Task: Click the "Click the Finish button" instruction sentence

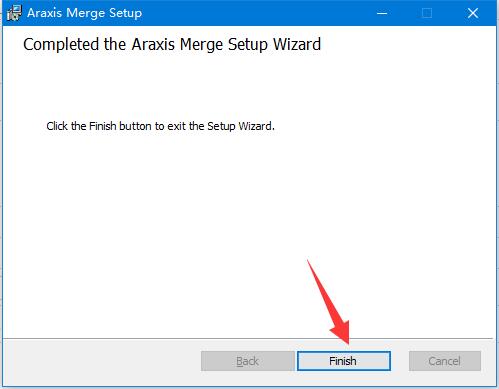Action: click(160, 126)
